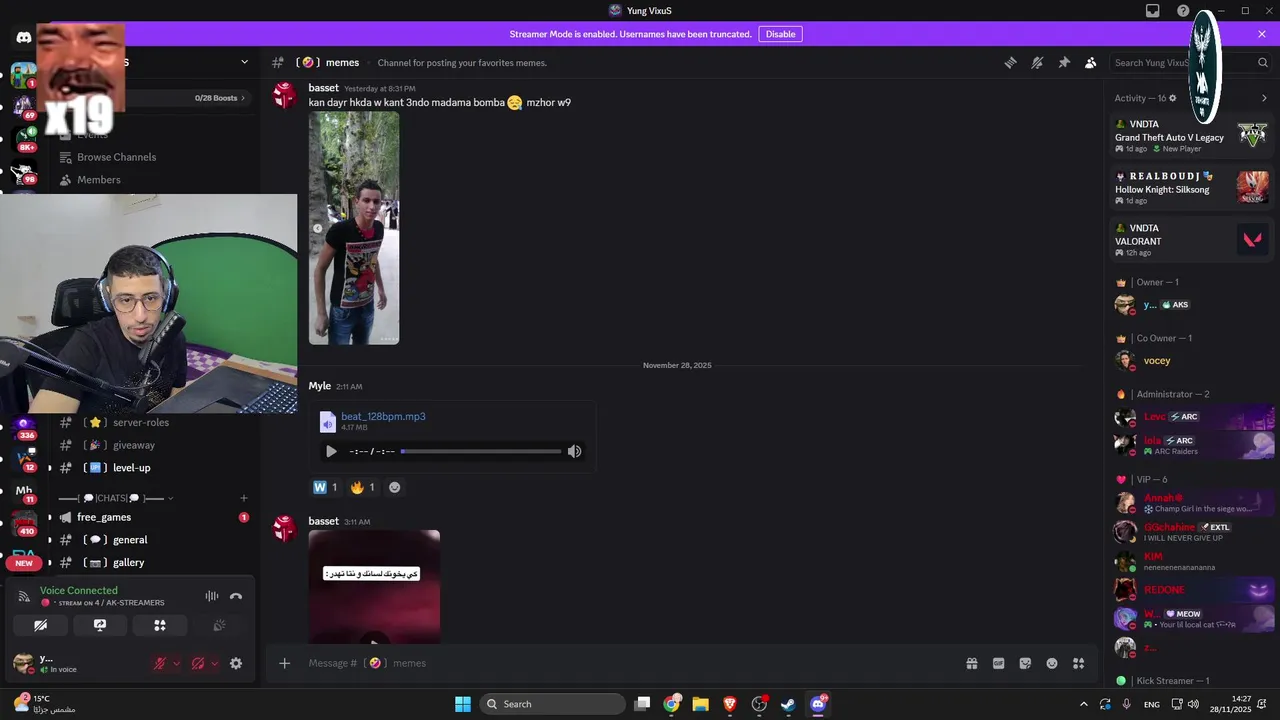
Task: Open headphone output options arrow
Action: [215, 663]
